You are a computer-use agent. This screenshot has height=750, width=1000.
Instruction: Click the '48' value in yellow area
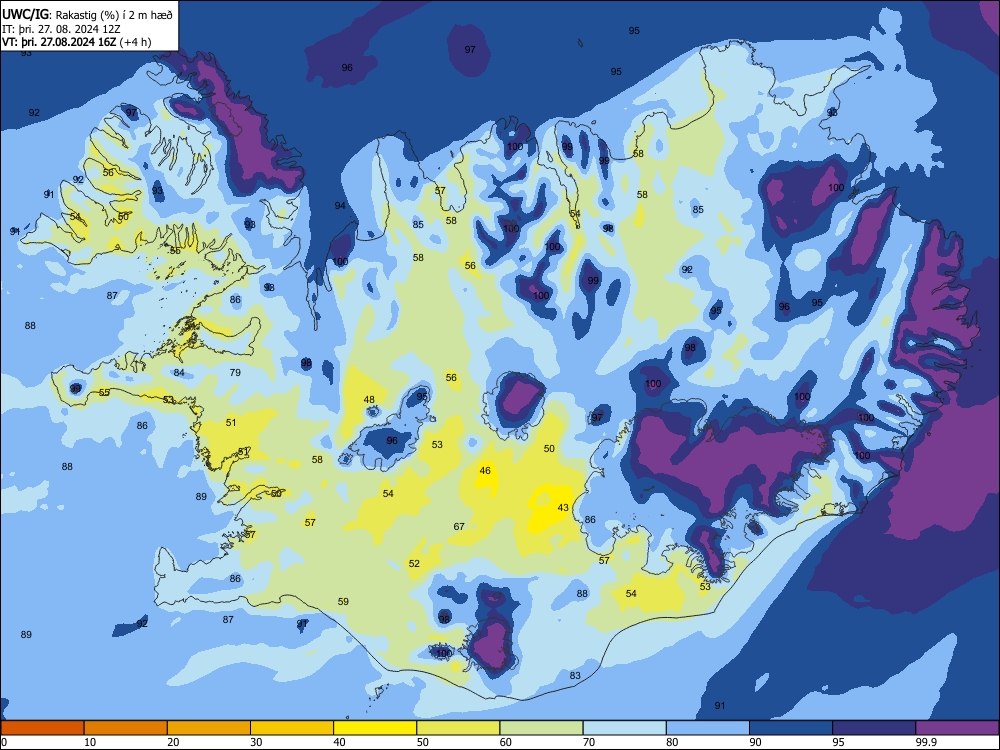pos(369,400)
